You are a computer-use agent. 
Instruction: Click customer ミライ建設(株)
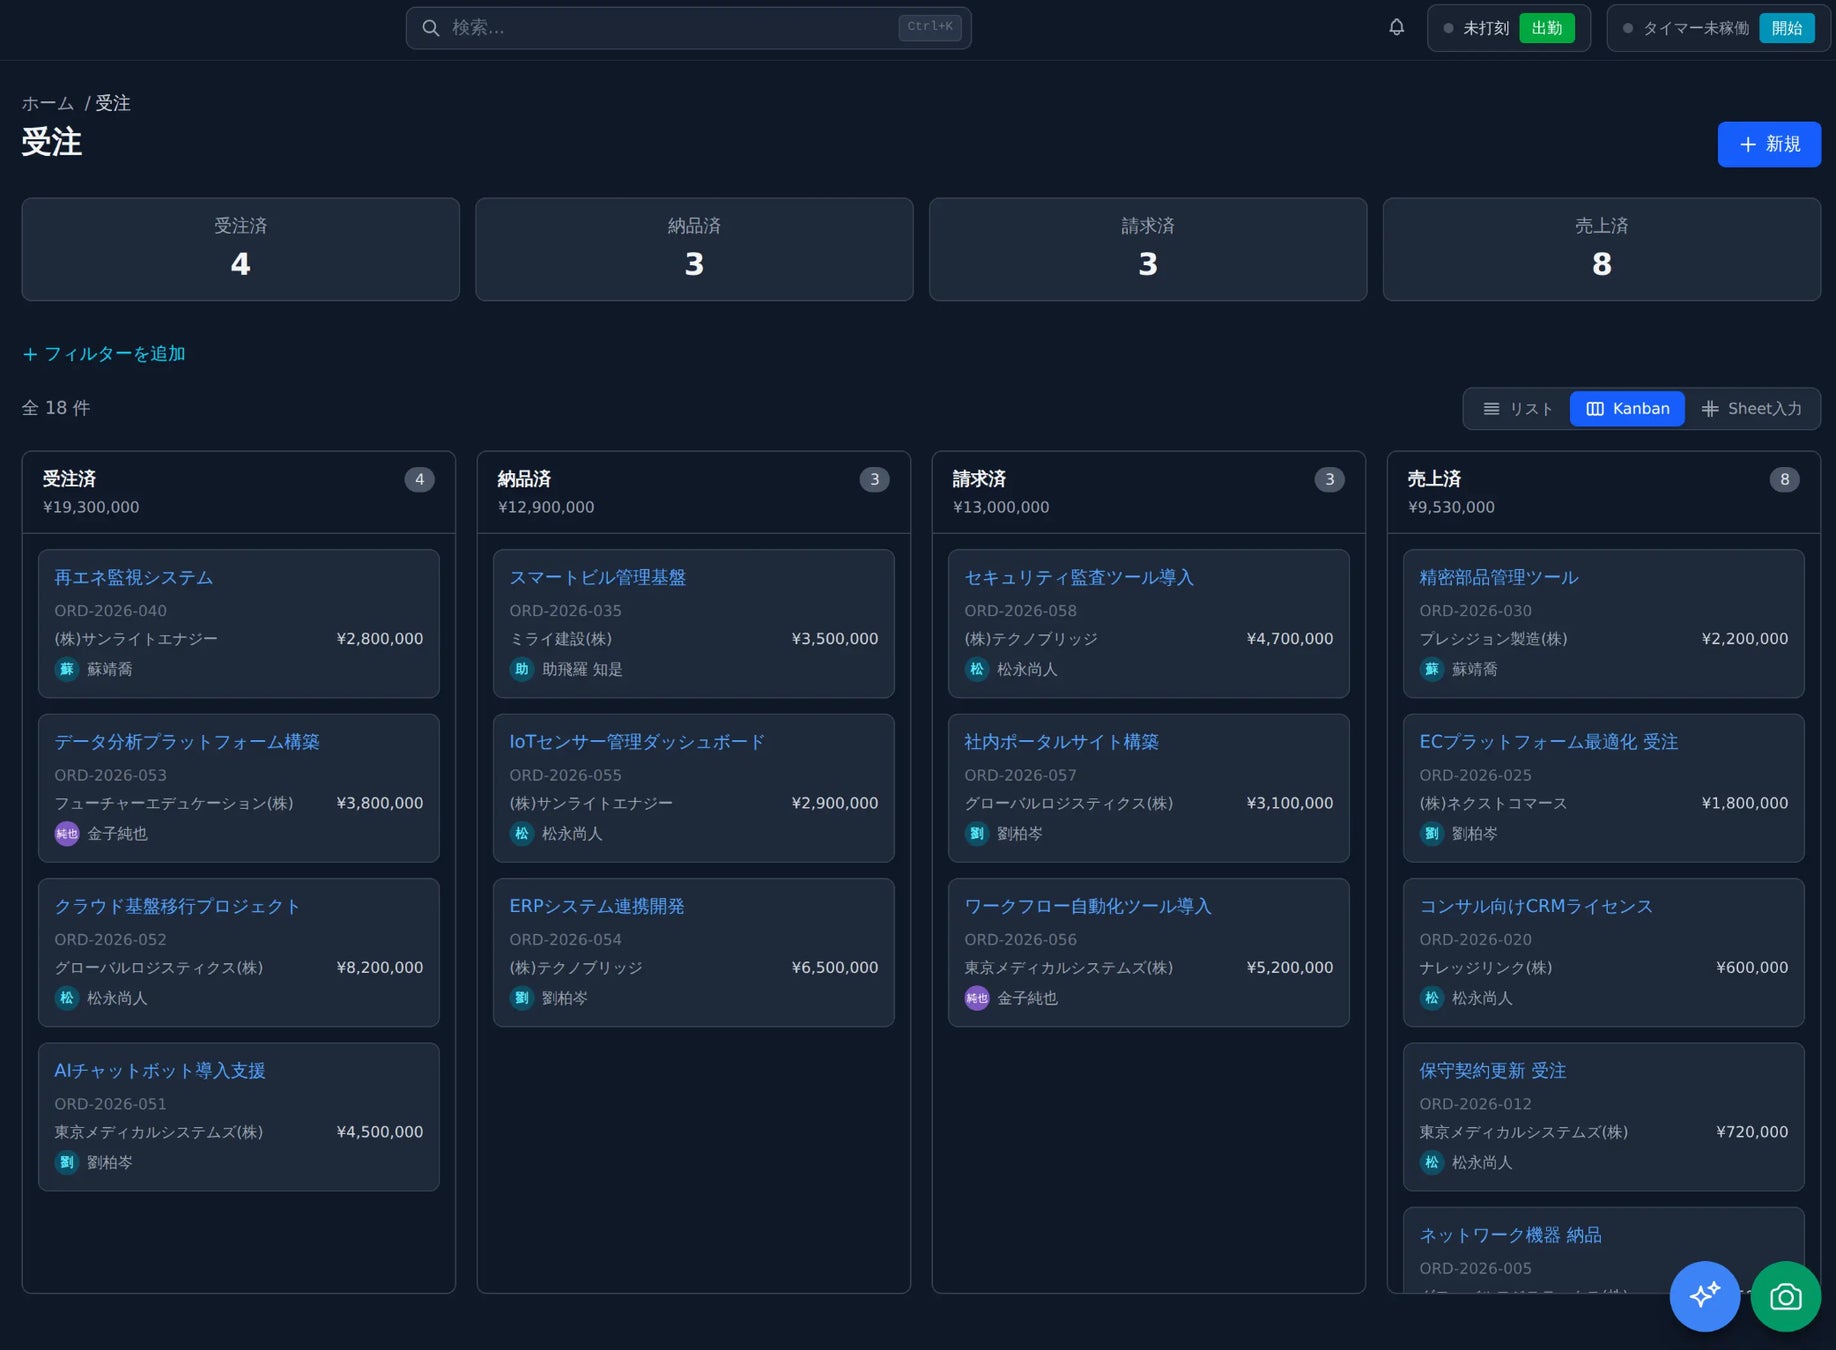pyautogui.click(x=561, y=639)
